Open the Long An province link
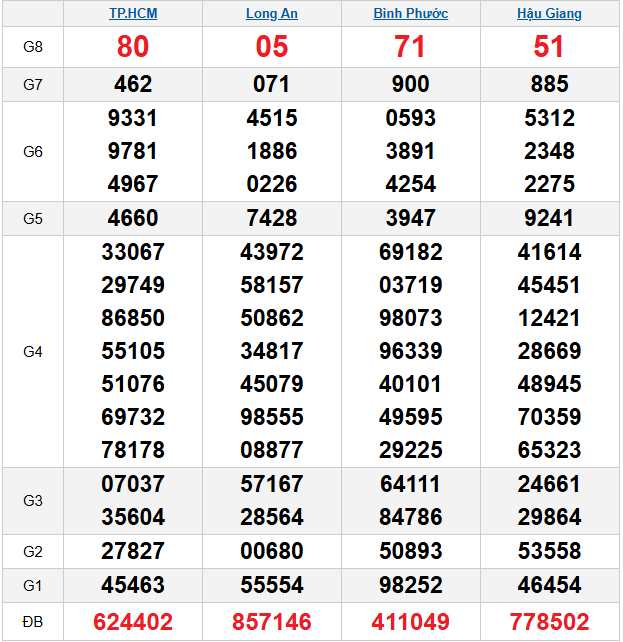This screenshot has height=642, width=623. 271,14
